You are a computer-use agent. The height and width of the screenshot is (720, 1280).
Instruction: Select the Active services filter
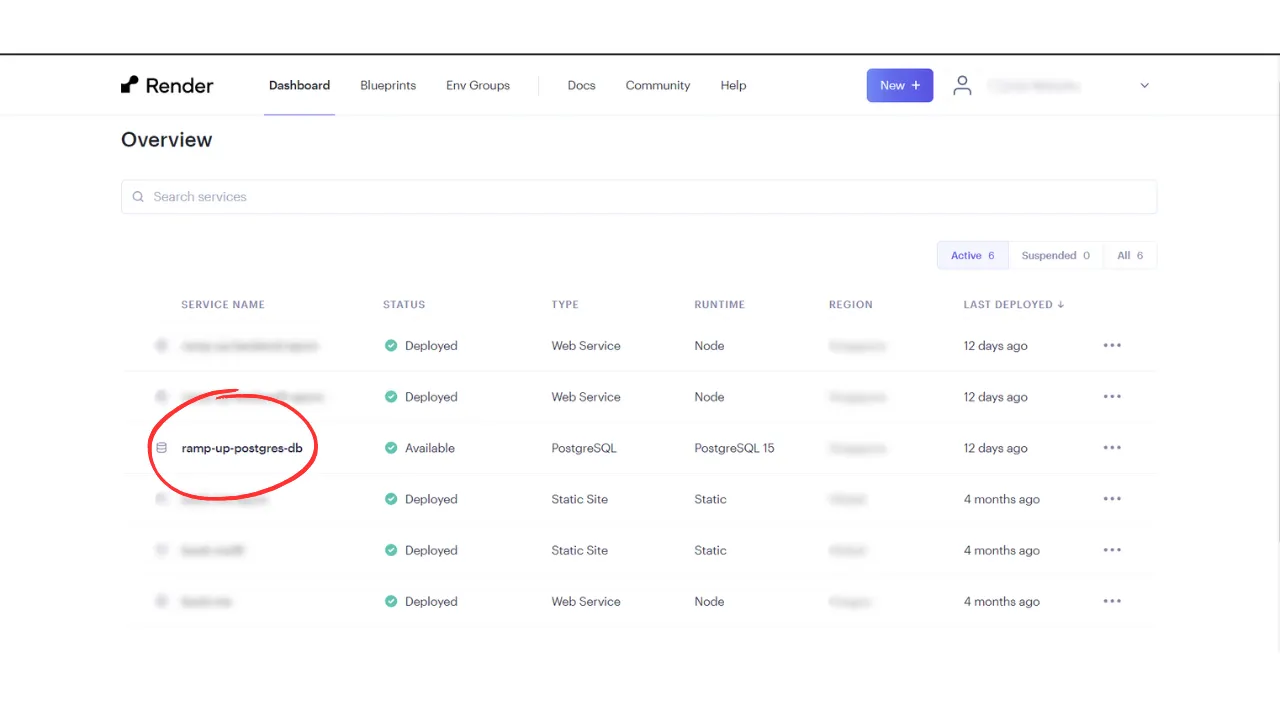[x=971, y=255]
